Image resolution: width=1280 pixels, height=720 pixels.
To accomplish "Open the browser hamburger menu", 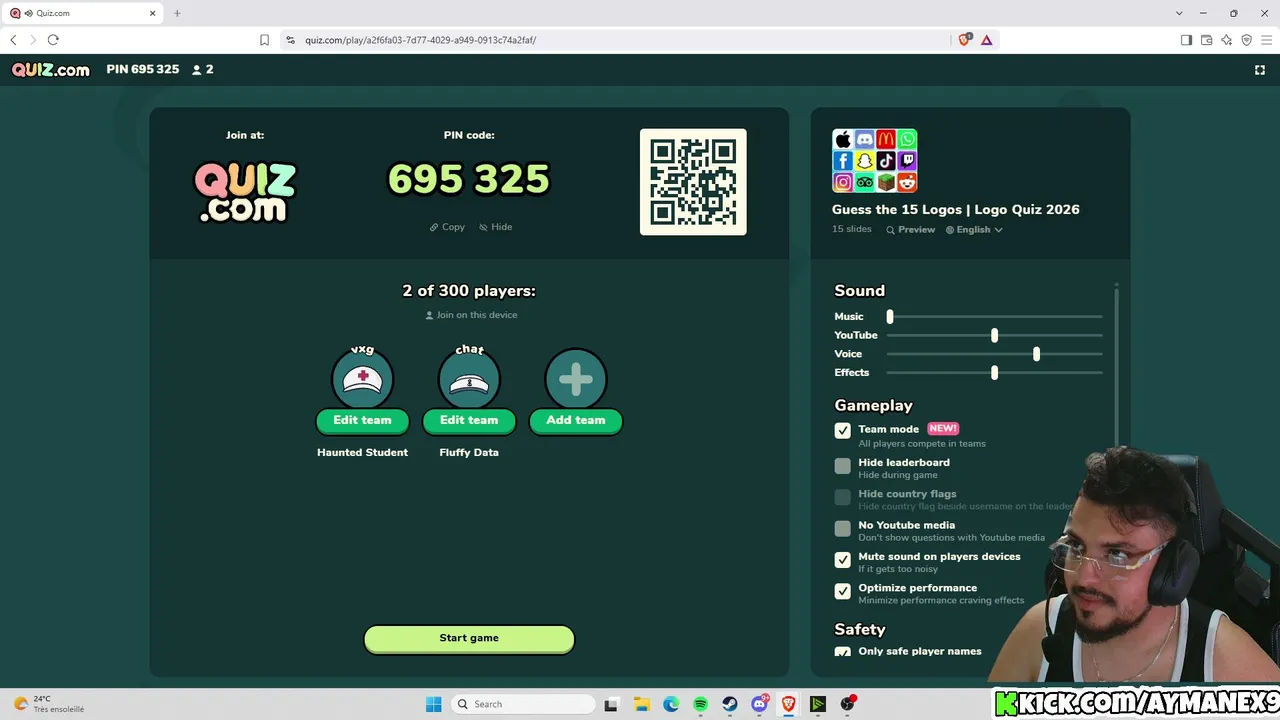I will click(x=1266, y=40).
